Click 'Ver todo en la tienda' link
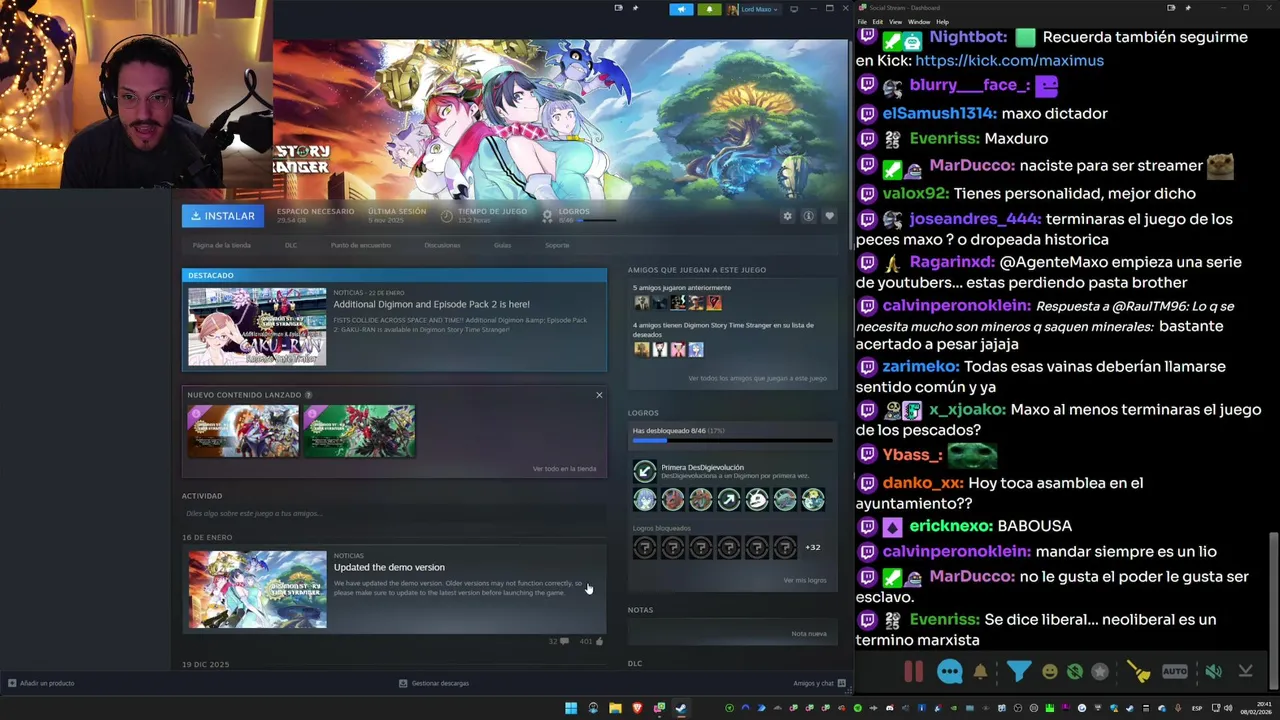 coord(564,469)
